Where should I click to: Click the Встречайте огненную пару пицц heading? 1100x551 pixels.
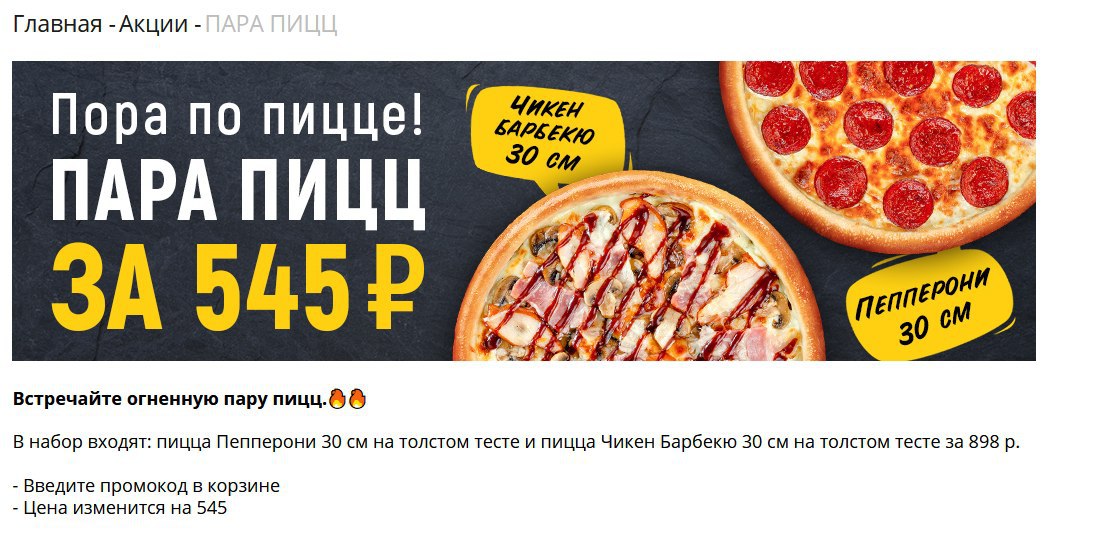coord(170,400)
